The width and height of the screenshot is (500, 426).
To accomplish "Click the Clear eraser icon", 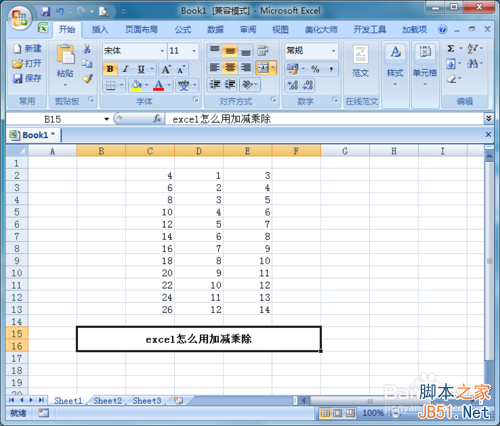I will click(x=451, y=79).
